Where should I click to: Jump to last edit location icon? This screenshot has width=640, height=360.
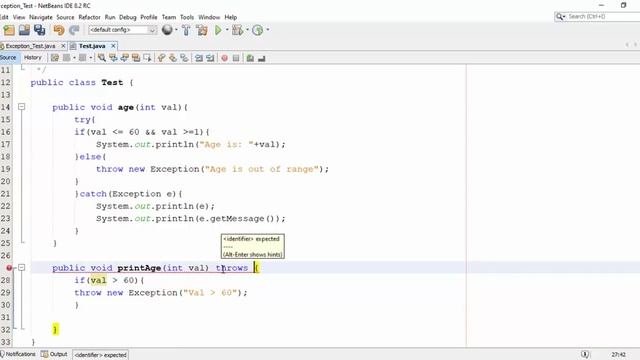pos(55,58)
